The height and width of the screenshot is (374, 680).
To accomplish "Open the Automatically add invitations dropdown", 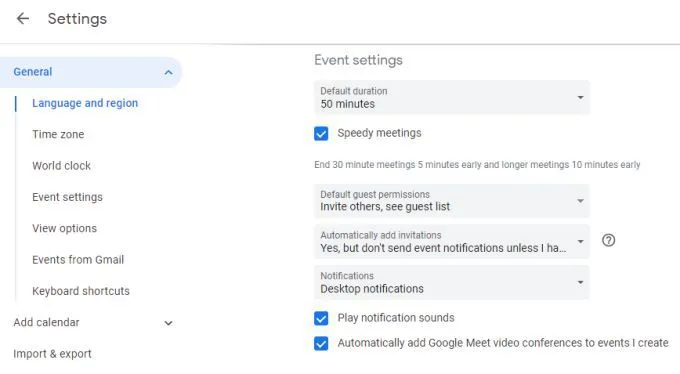I will 451,242.
